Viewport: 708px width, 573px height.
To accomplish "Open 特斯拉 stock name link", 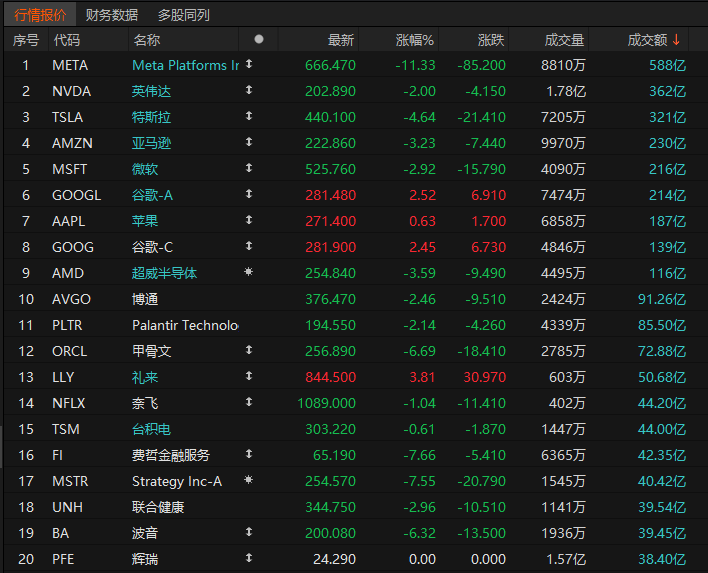I will pos(151,117).
